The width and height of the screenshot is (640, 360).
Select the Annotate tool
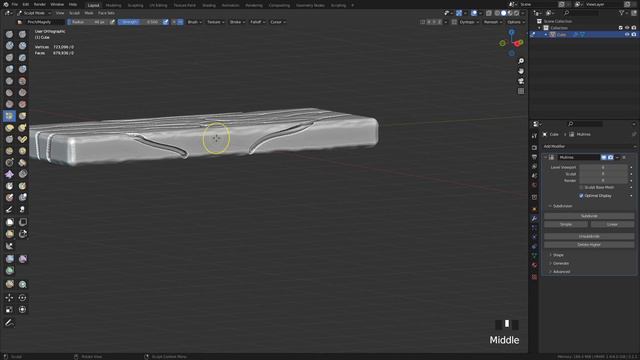click(9, 323)
